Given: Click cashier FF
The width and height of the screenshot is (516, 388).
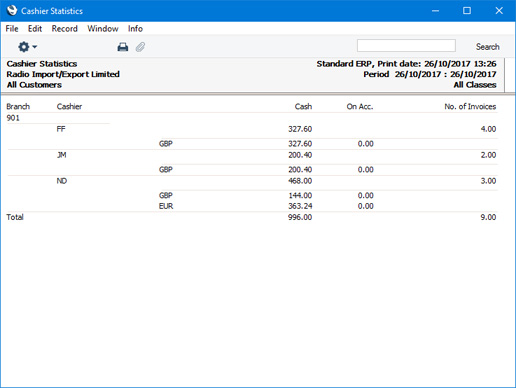Looking at the screenshot, I should pos(61,129).
